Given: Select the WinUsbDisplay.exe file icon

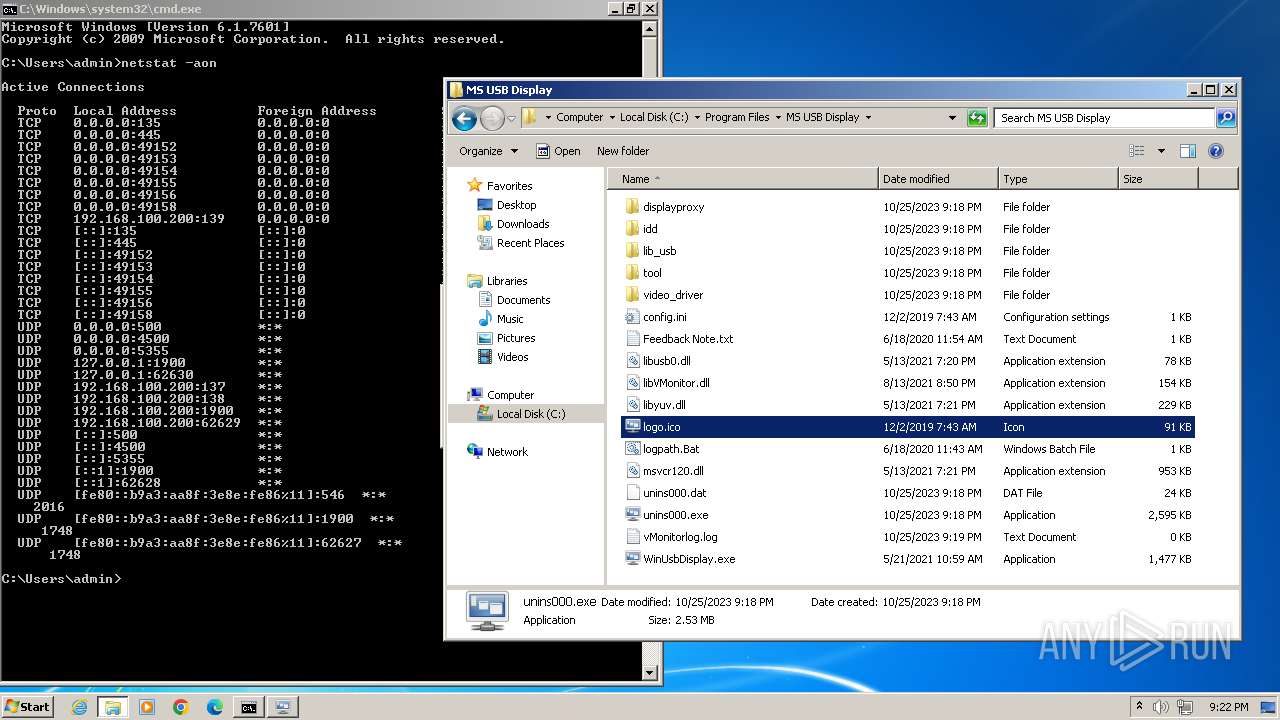Looking at the screenshot, I should (x=632, y=559).
